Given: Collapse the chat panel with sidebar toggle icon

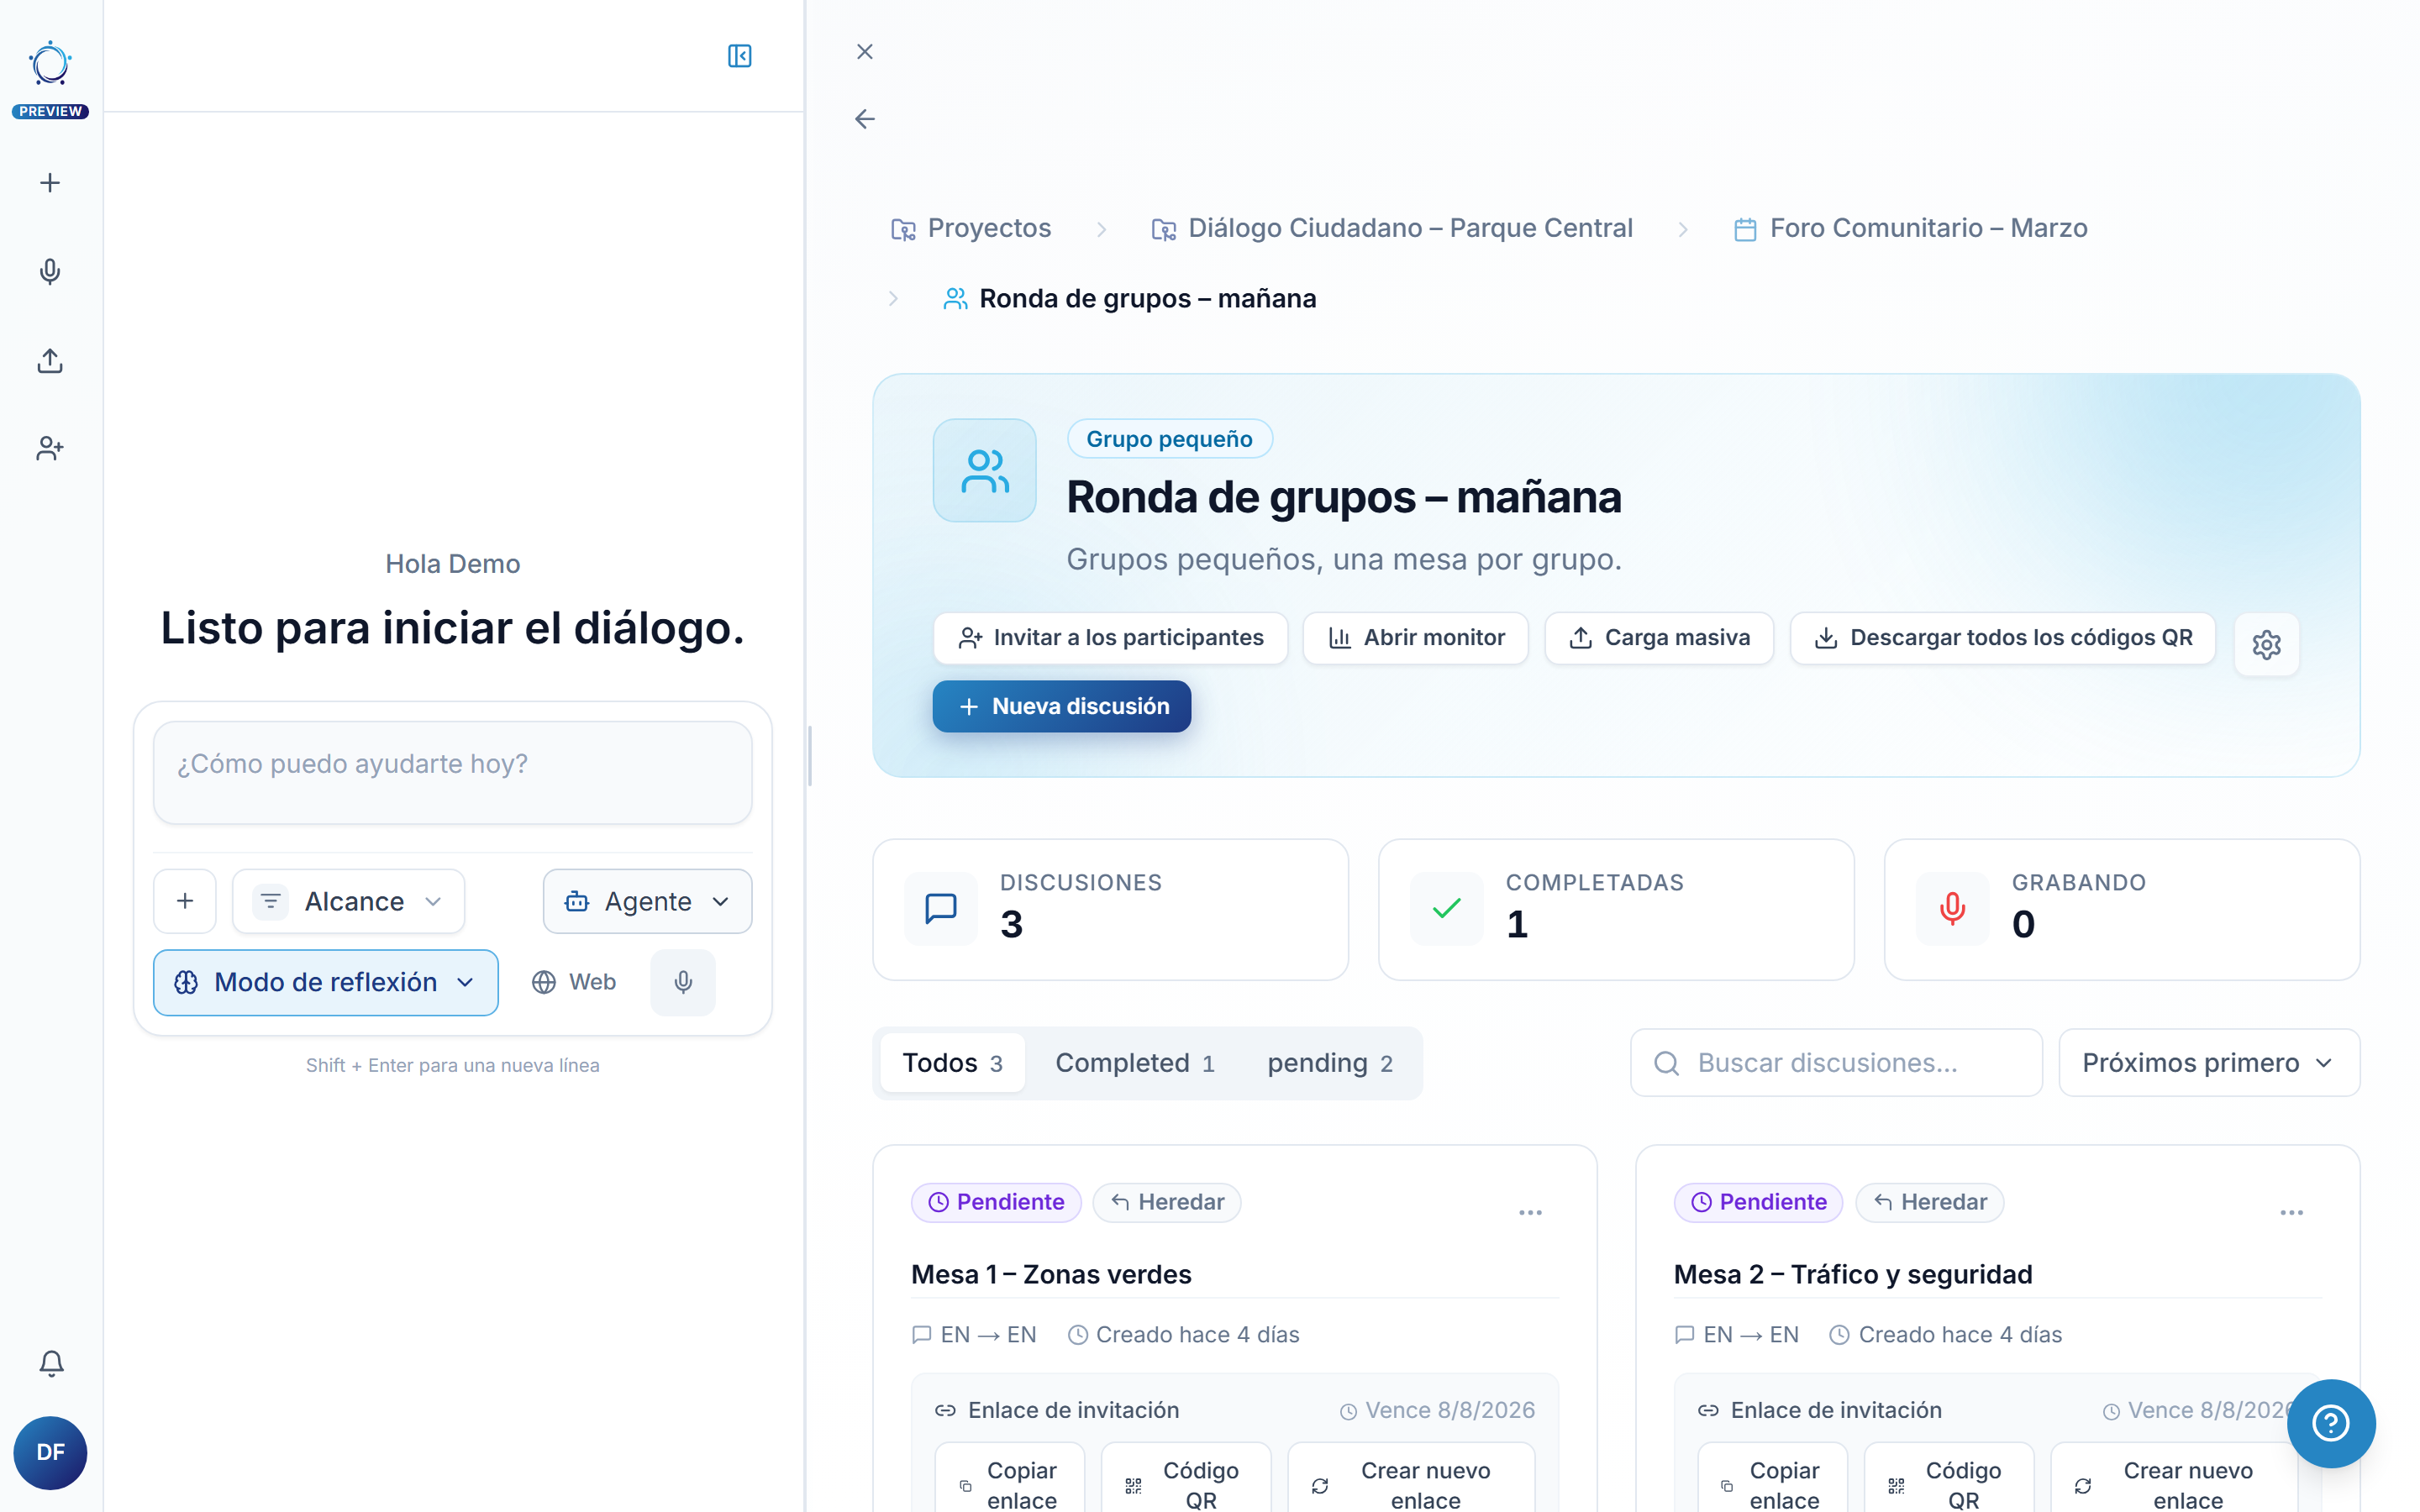Looking at the screenshot, I should point(740,56).
